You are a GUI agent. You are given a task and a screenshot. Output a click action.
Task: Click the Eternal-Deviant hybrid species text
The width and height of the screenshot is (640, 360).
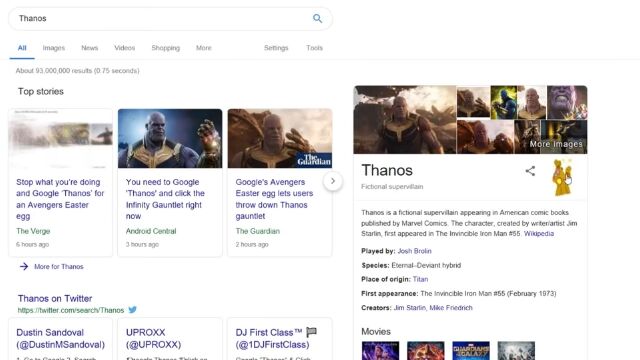coord(426,265)
